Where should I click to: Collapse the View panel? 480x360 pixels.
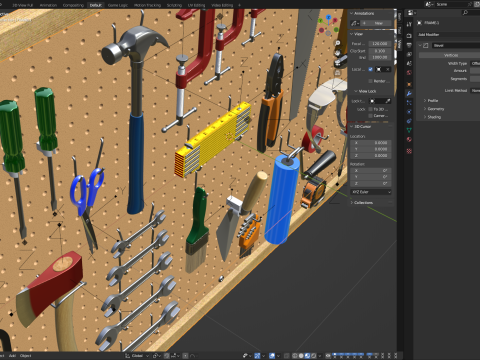click(x=351, y=34)
